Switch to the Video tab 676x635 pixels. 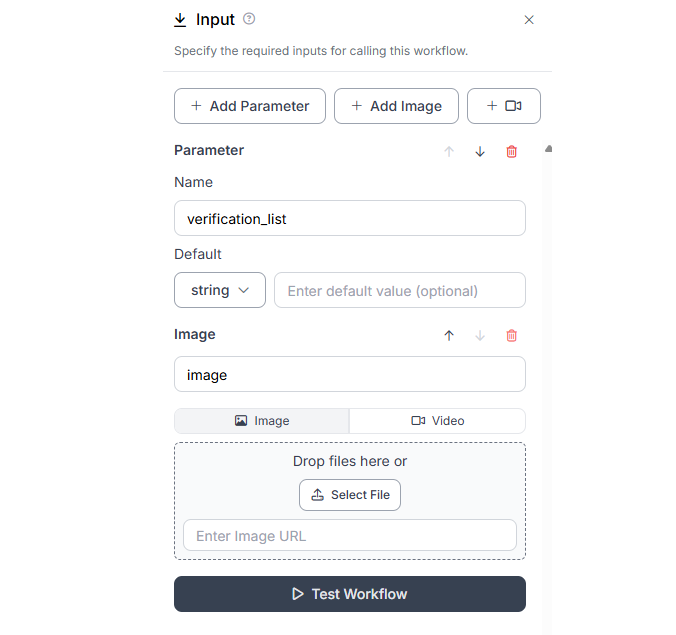click(x=437, y=421)
